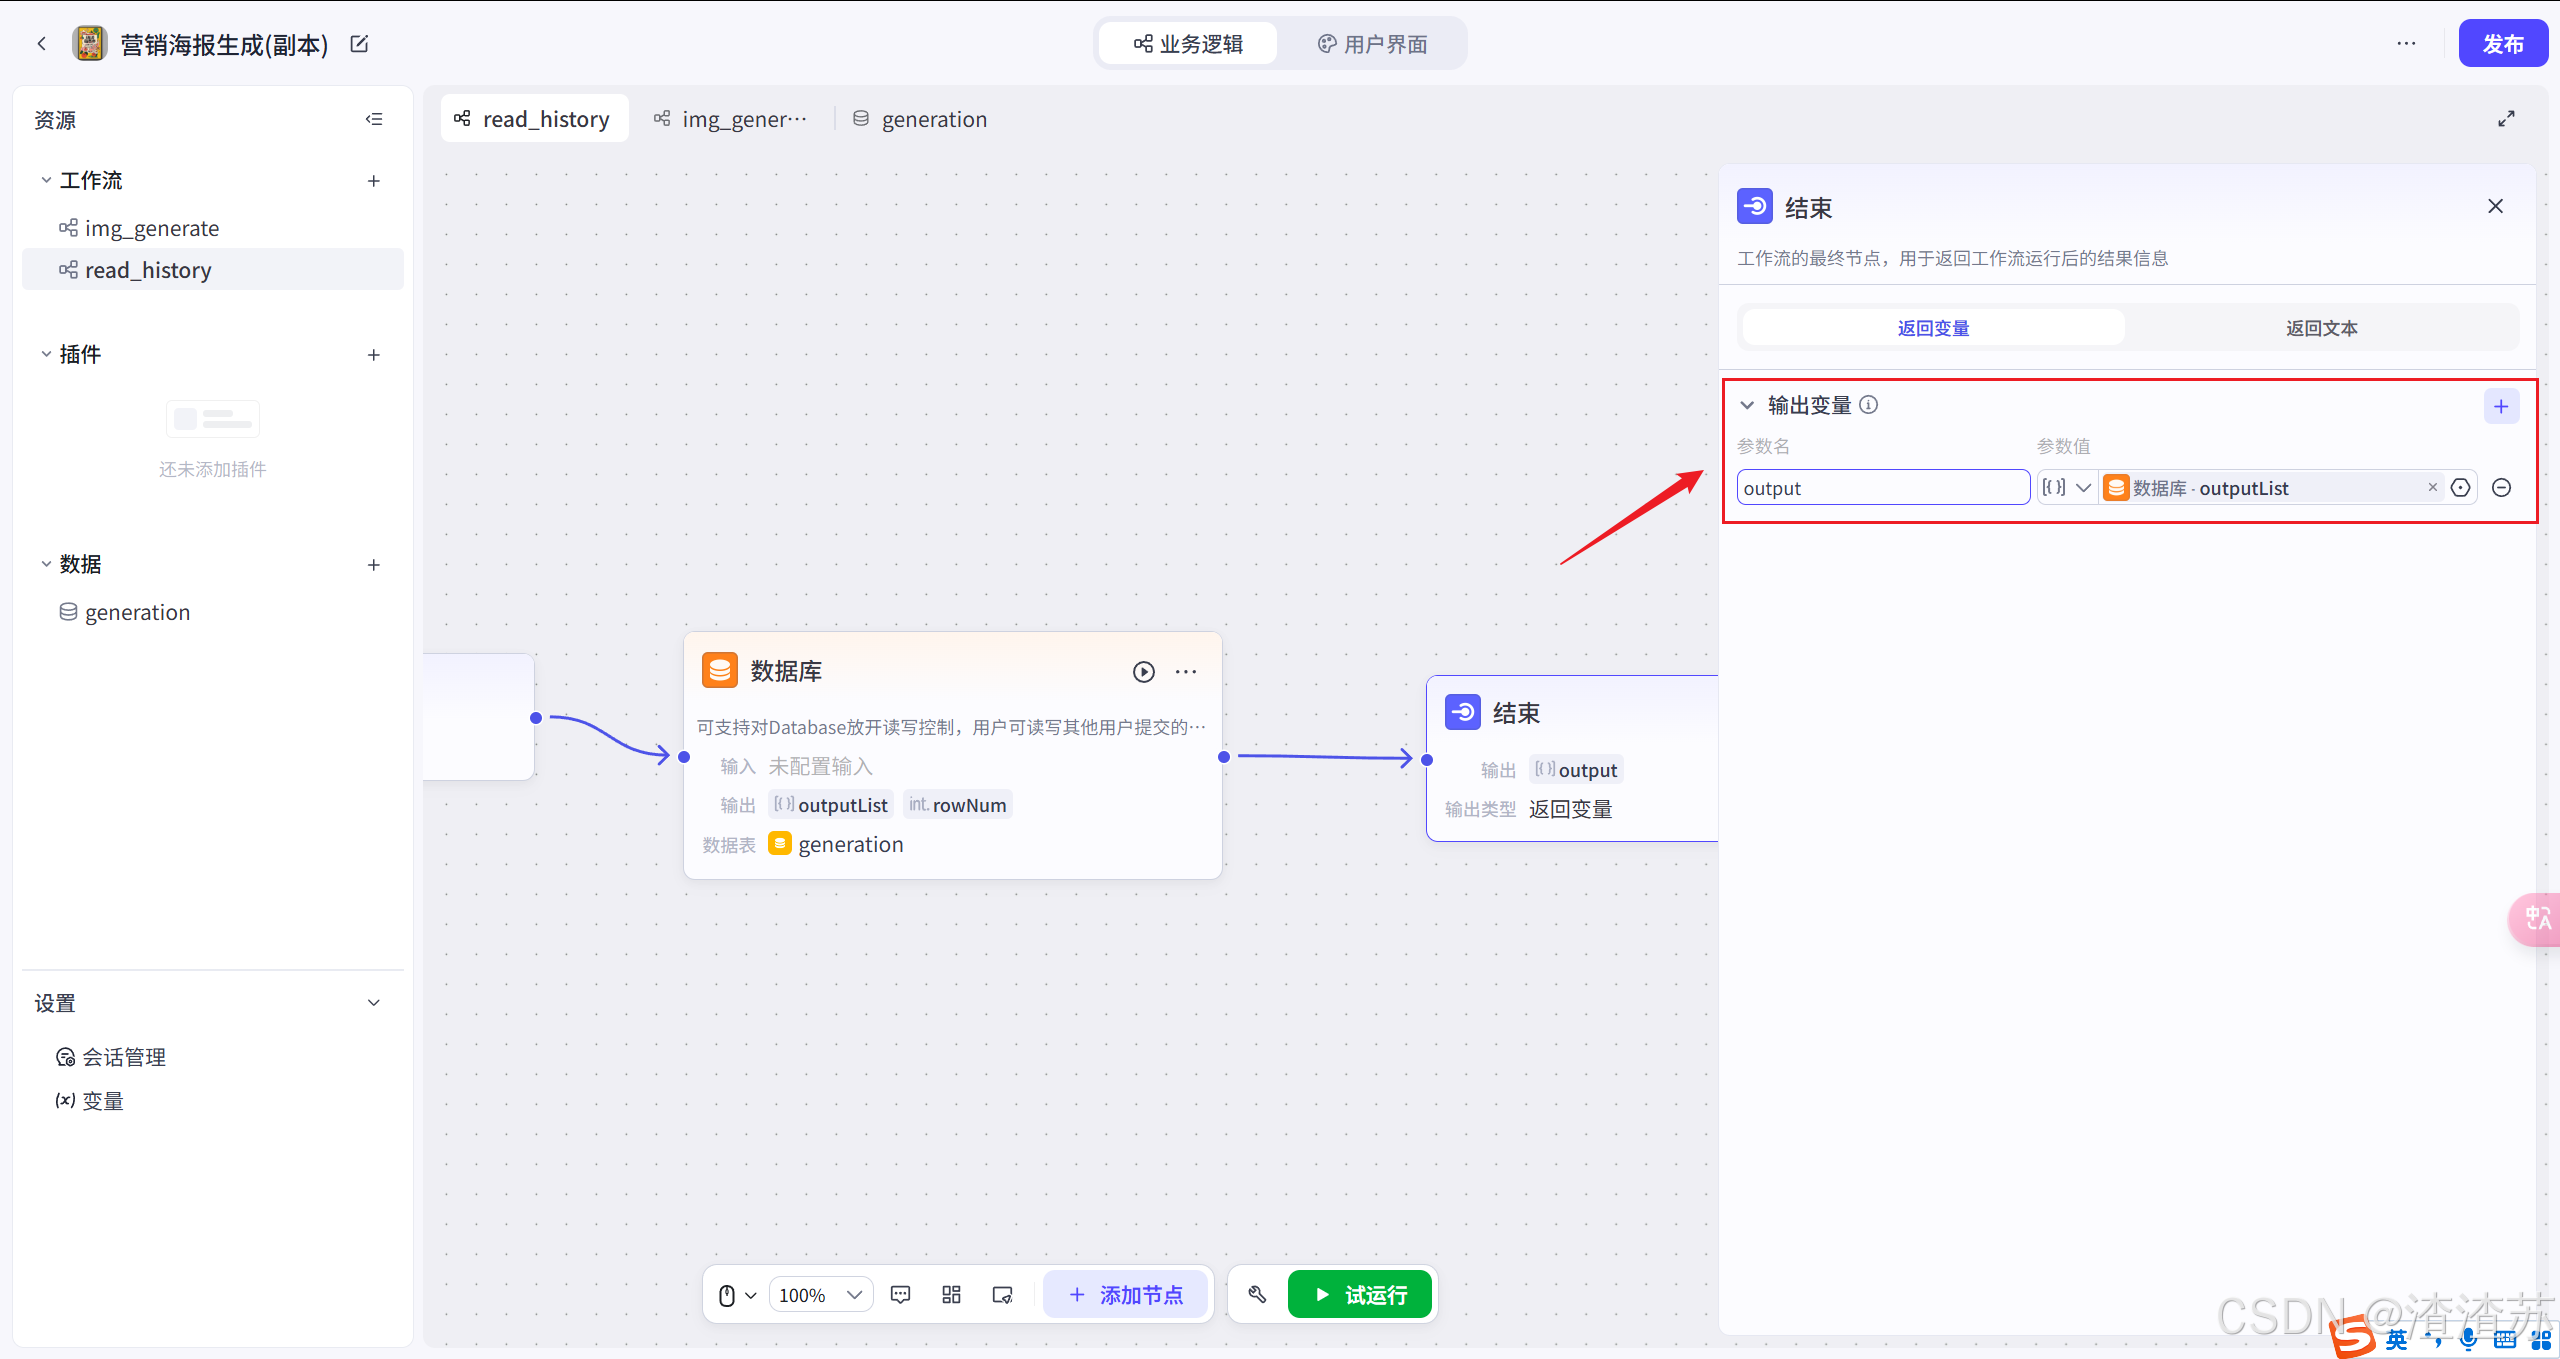The height and width of the screenshot is (1359, 2560).
Task: Open the img_generate workflow tab
Action: tap(731, 119)
